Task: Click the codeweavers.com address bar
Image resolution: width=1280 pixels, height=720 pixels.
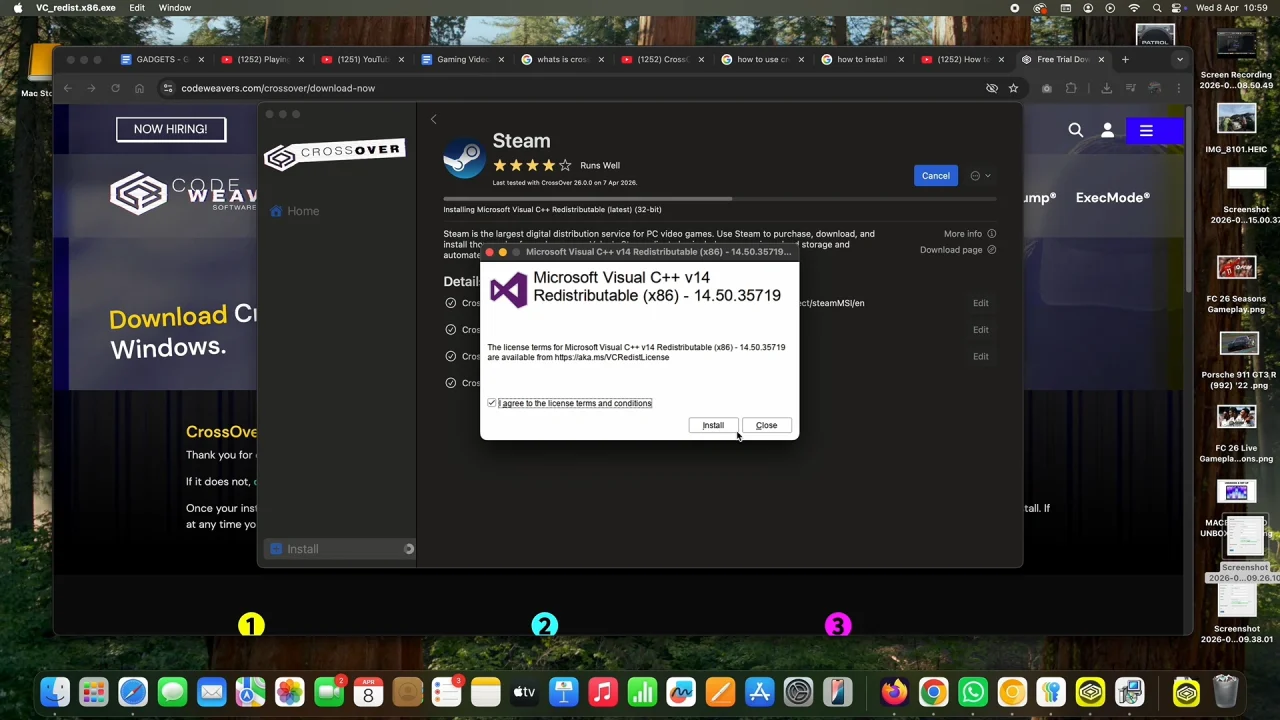Action: coord(278,88)
